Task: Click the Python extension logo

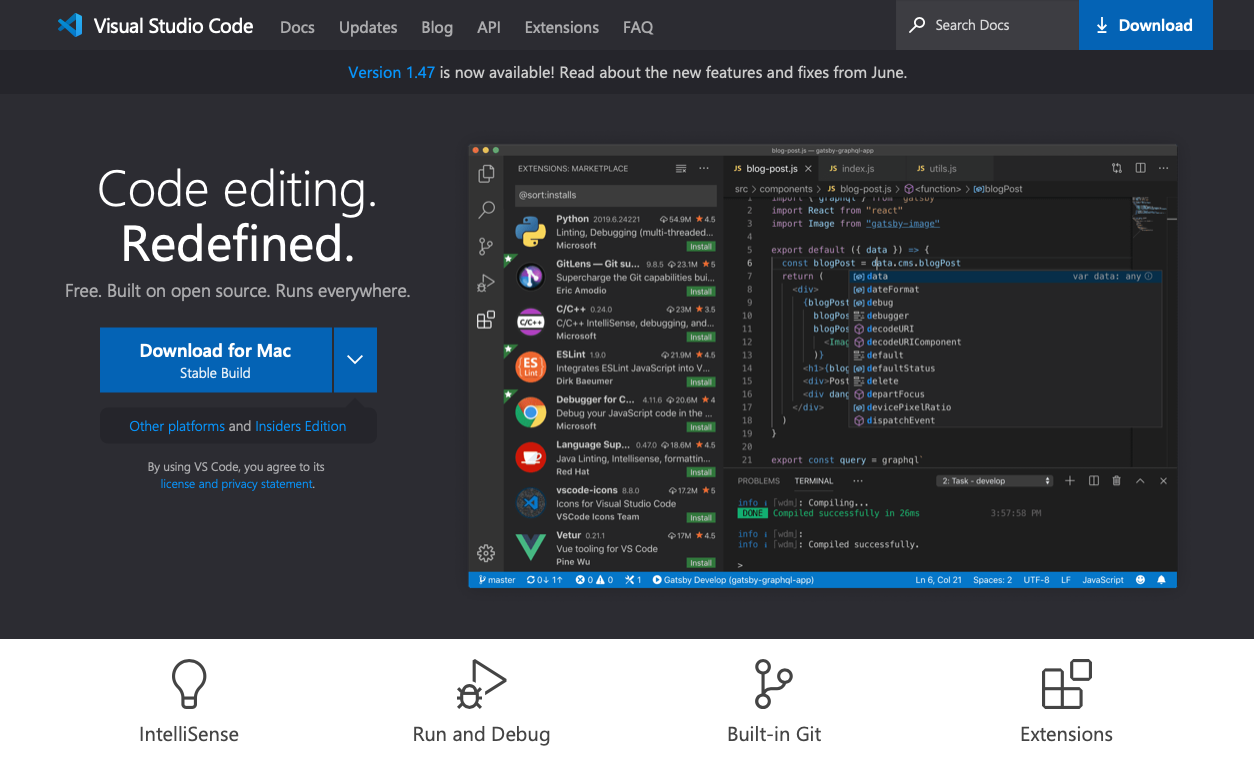Action: click(x=530, y=232)
